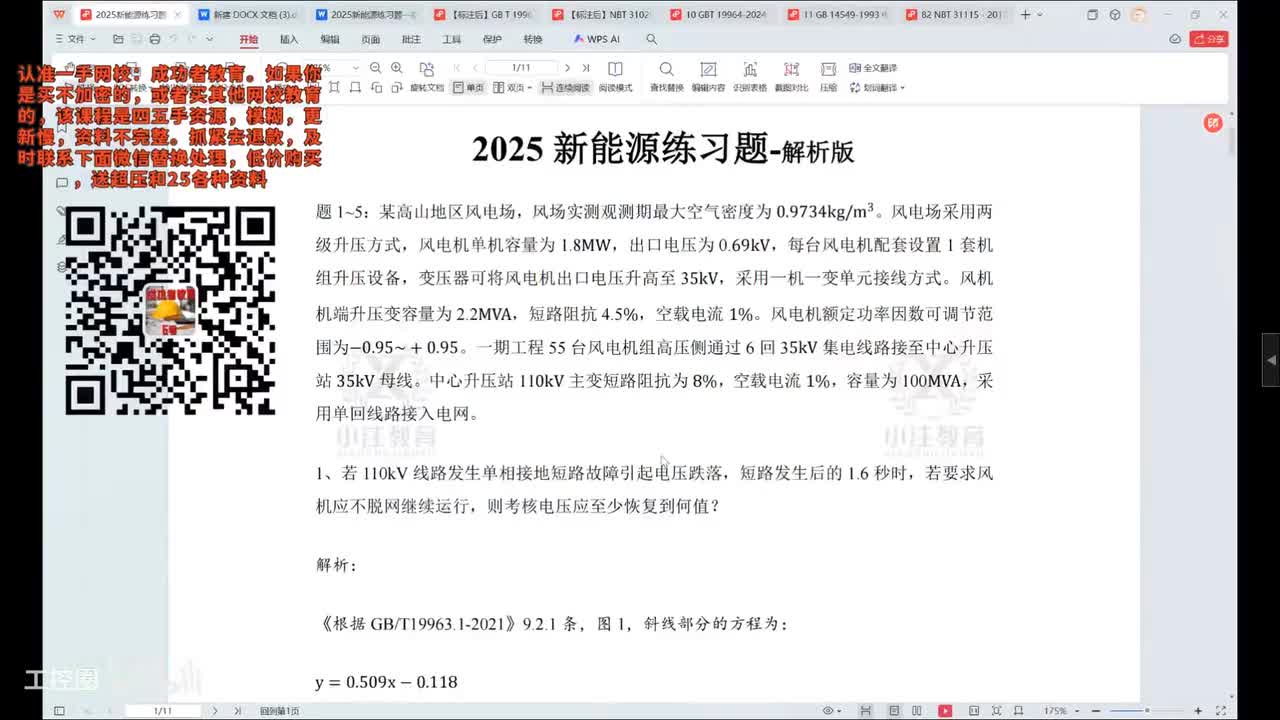Switch to 82 NBT 31115 tab
The height and width of the screenshot is (720, 1280).
(x=955, y=15)
